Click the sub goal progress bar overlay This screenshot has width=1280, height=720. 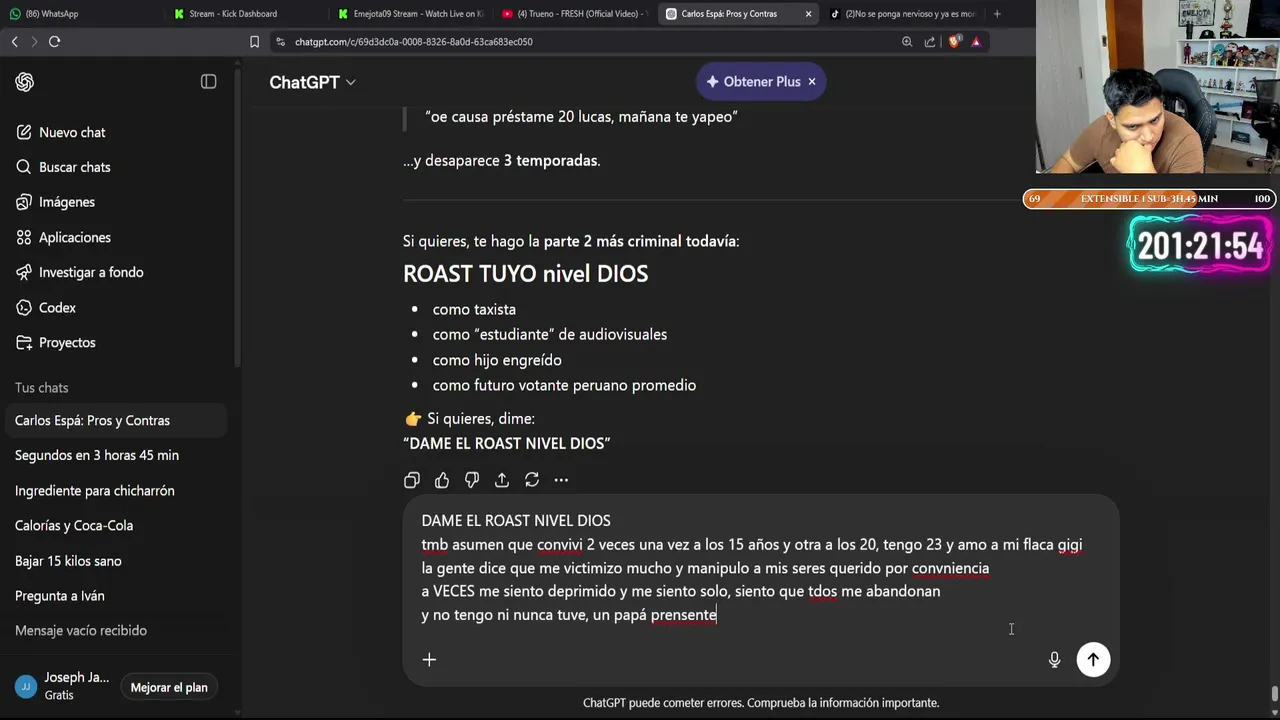(1149, 199)
